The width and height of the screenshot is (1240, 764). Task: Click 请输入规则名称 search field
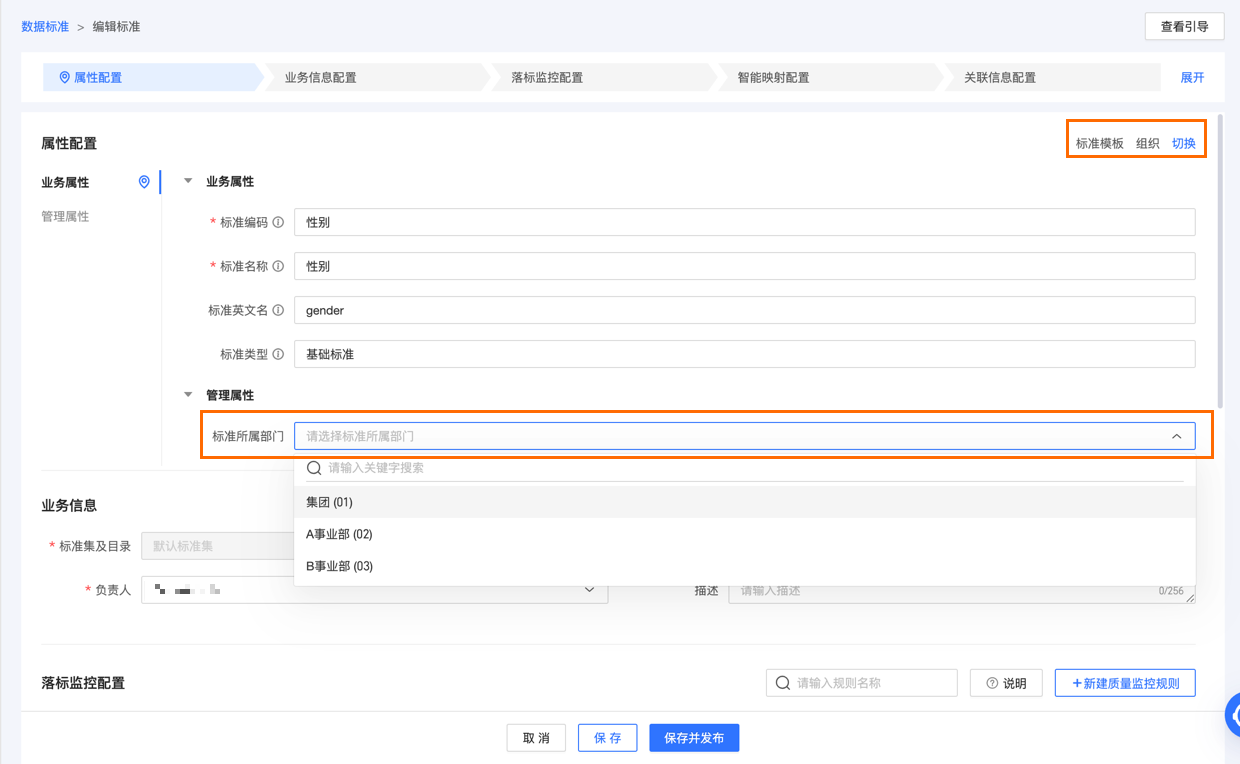coord(861,683)
